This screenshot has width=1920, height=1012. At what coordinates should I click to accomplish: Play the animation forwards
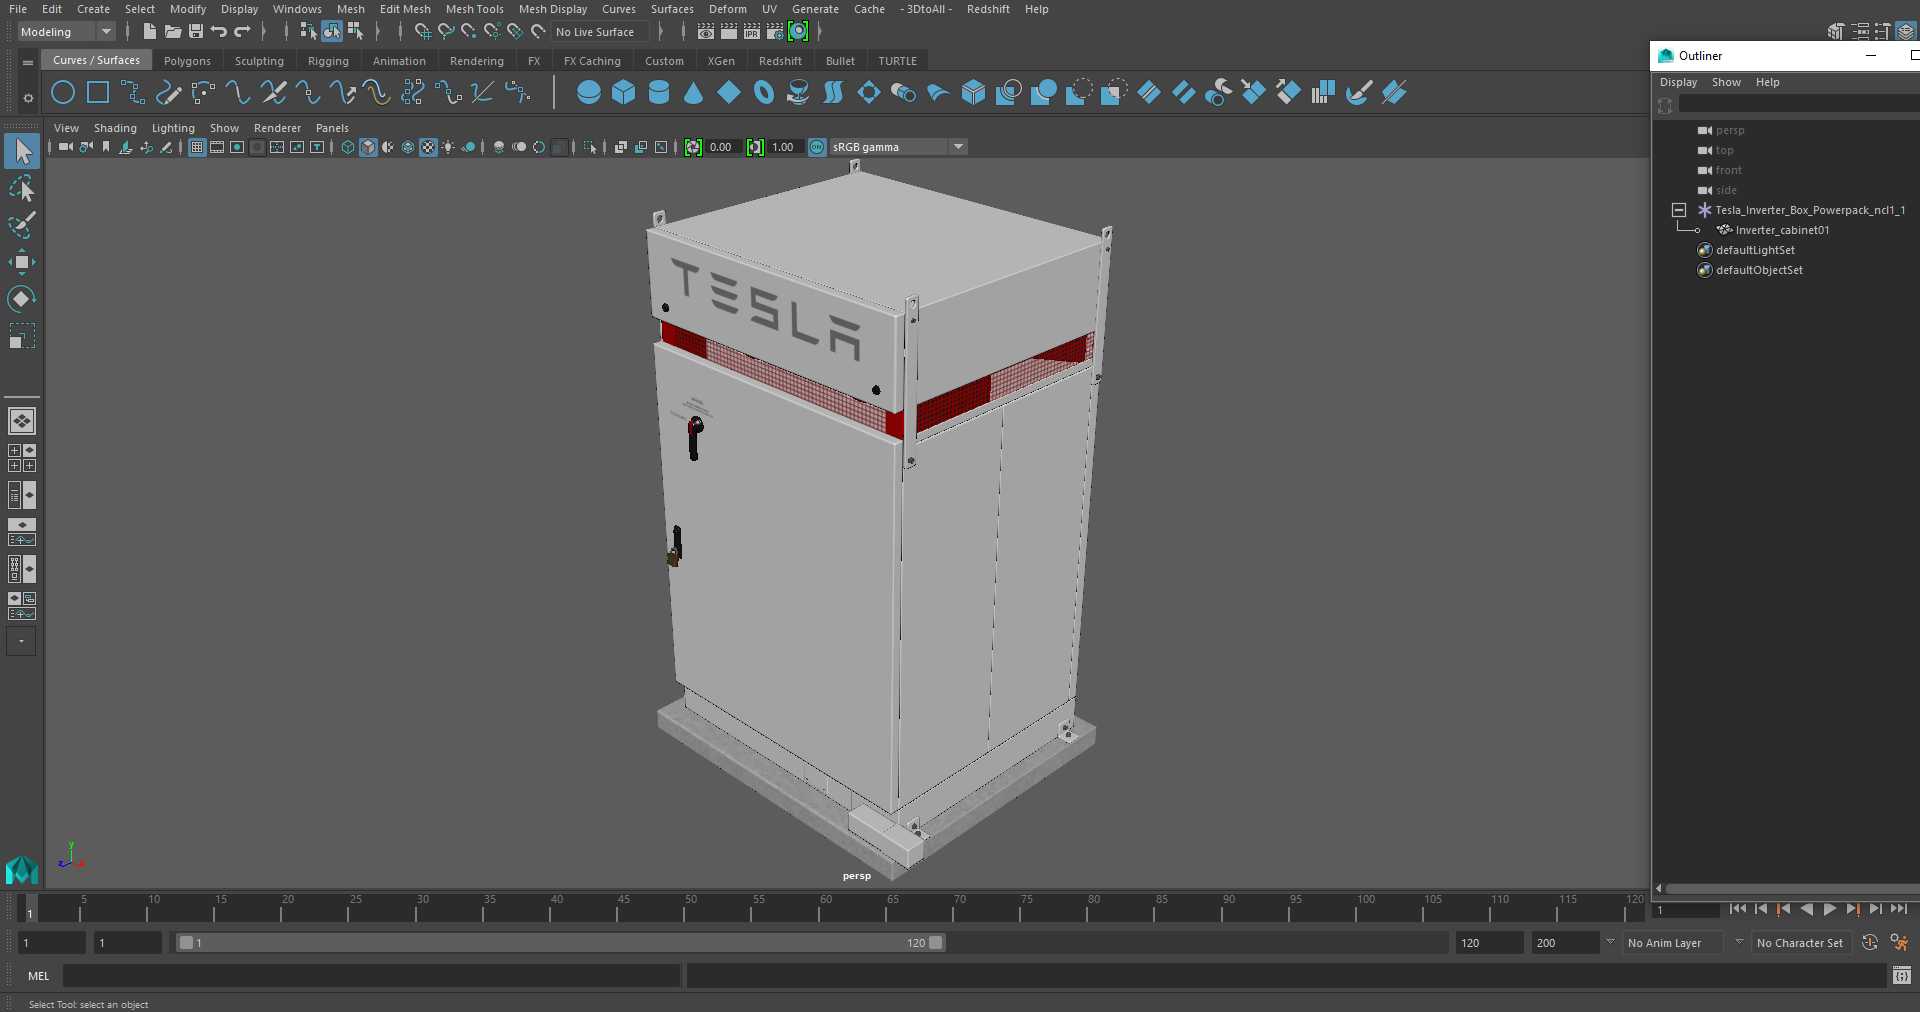1830,909
